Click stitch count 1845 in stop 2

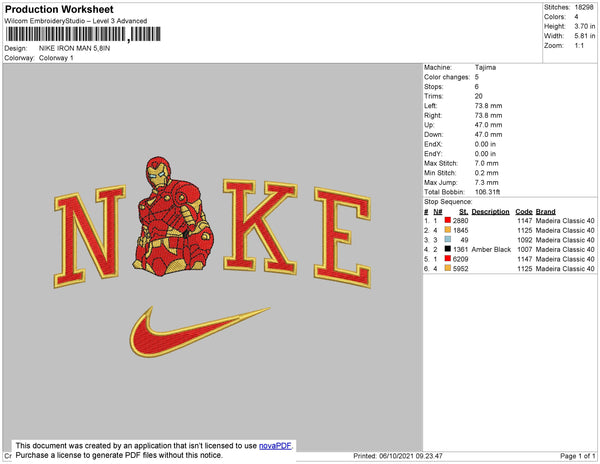461,230
